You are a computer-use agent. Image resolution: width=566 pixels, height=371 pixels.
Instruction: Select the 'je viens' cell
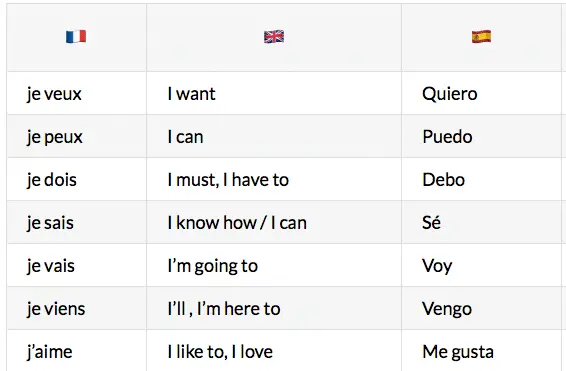click(x=77, y=308)
